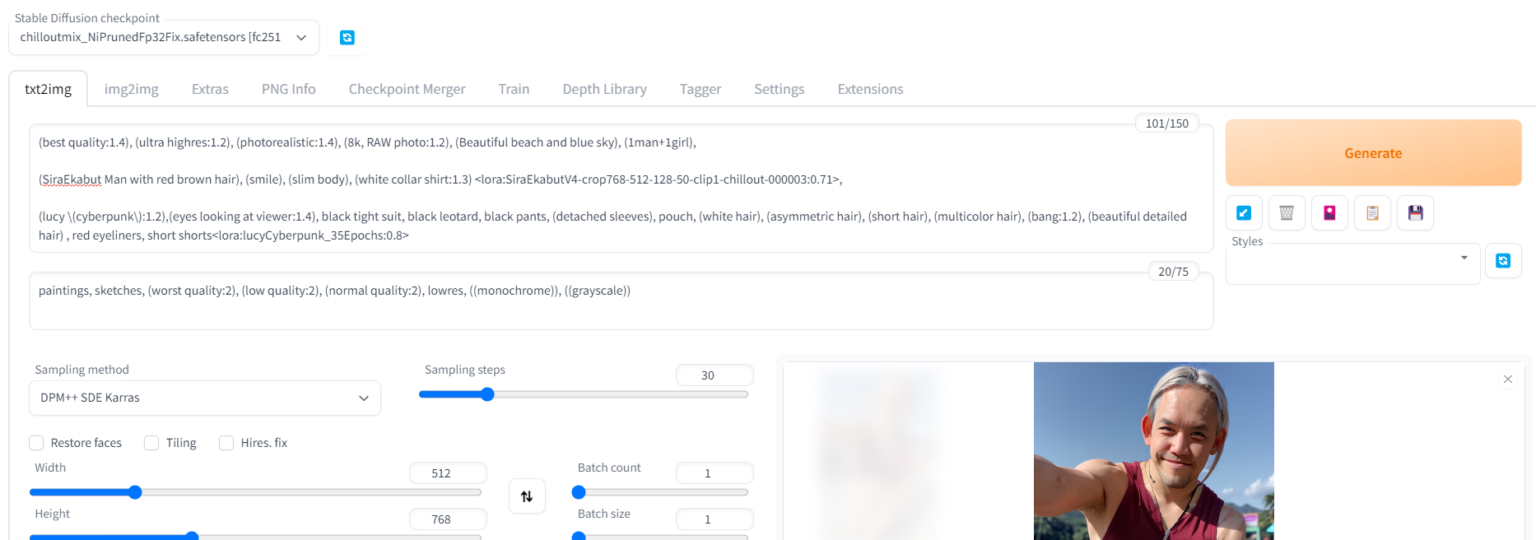Click the Height slider handle

[x=192, y=537]
